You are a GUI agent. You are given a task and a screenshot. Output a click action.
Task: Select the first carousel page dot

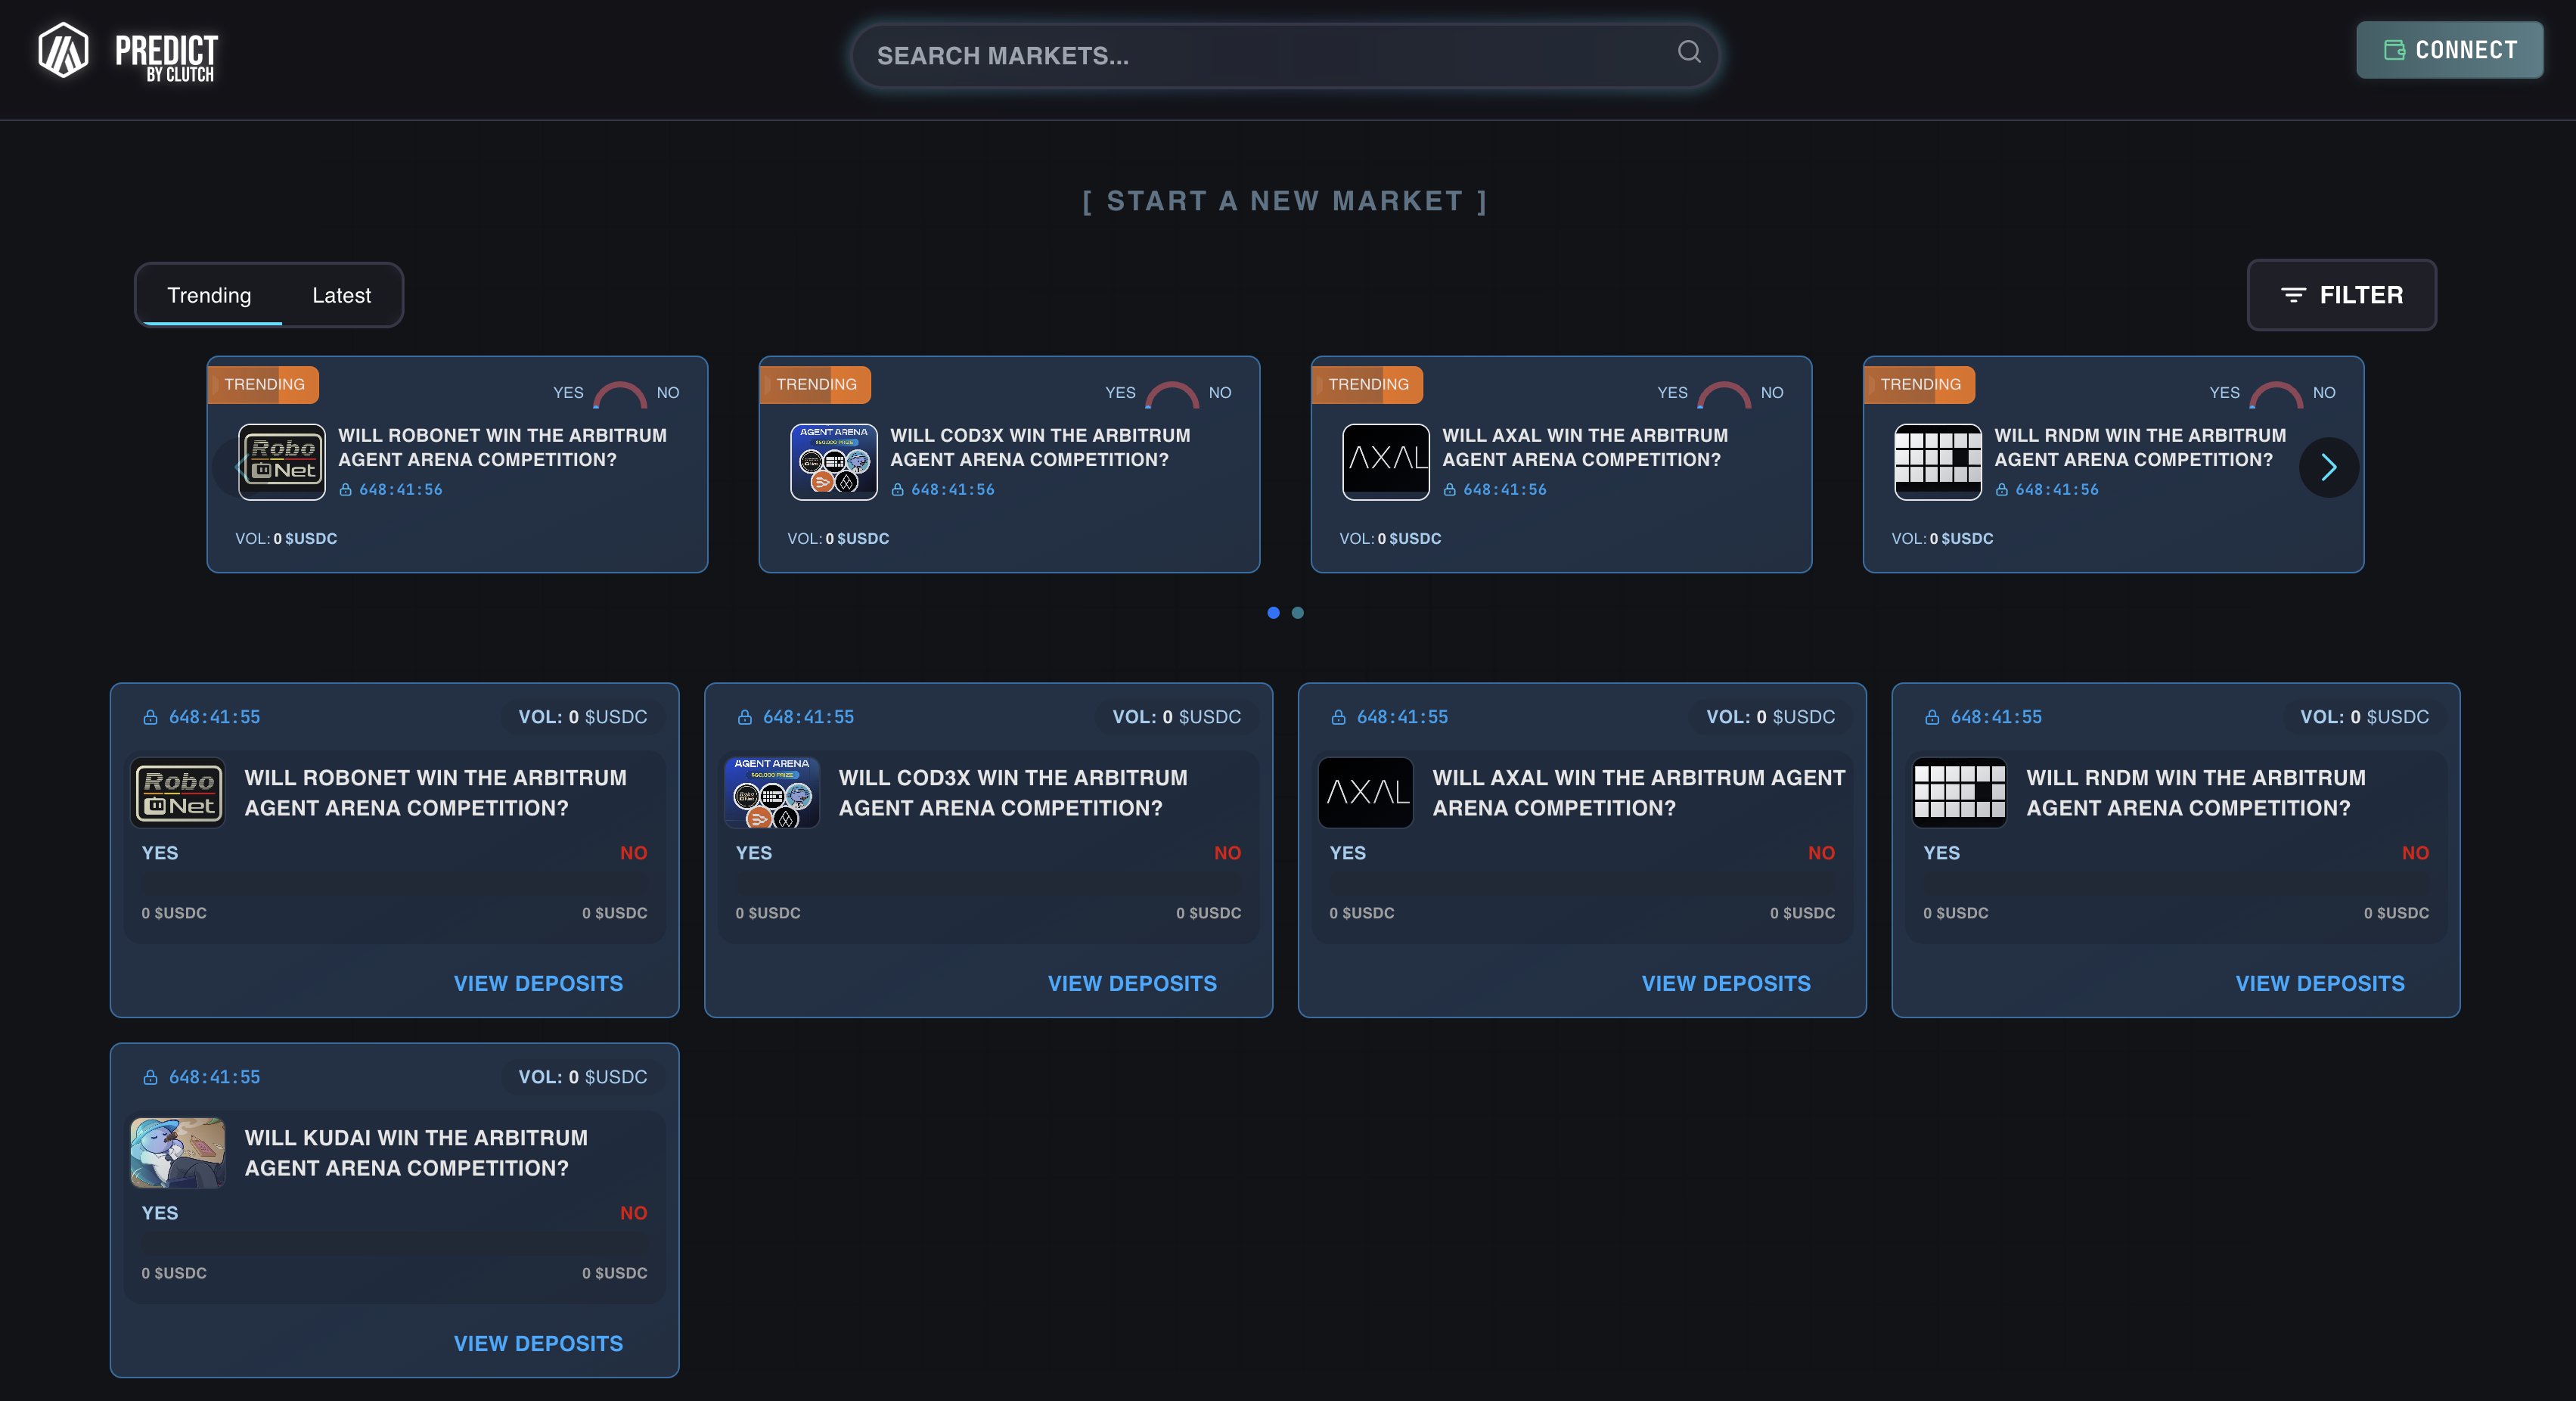pos(1273,612)
